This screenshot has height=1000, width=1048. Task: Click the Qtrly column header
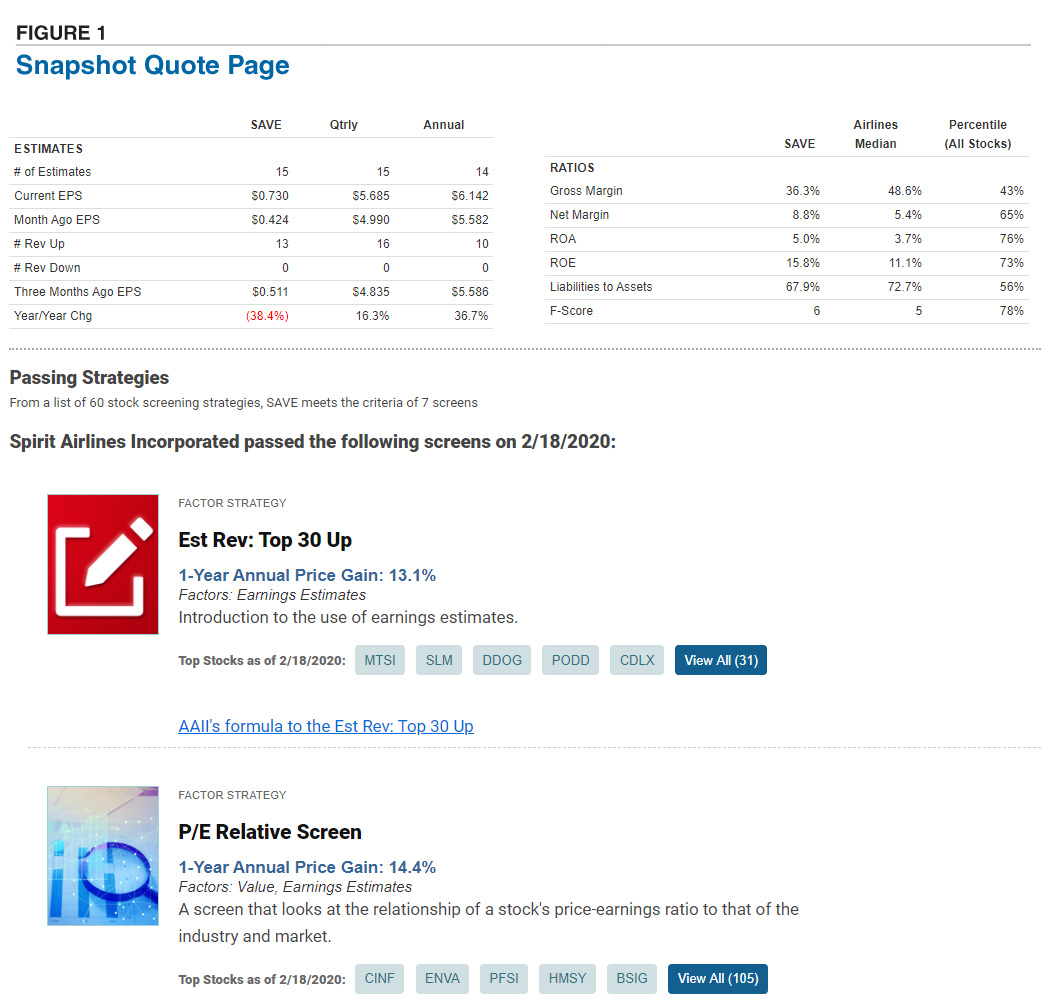click(344, 125)
